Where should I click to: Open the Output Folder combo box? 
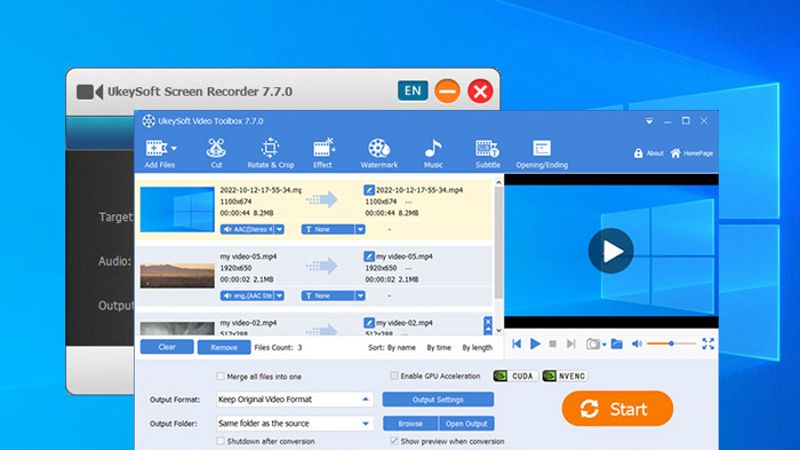[x=294, y=423]
